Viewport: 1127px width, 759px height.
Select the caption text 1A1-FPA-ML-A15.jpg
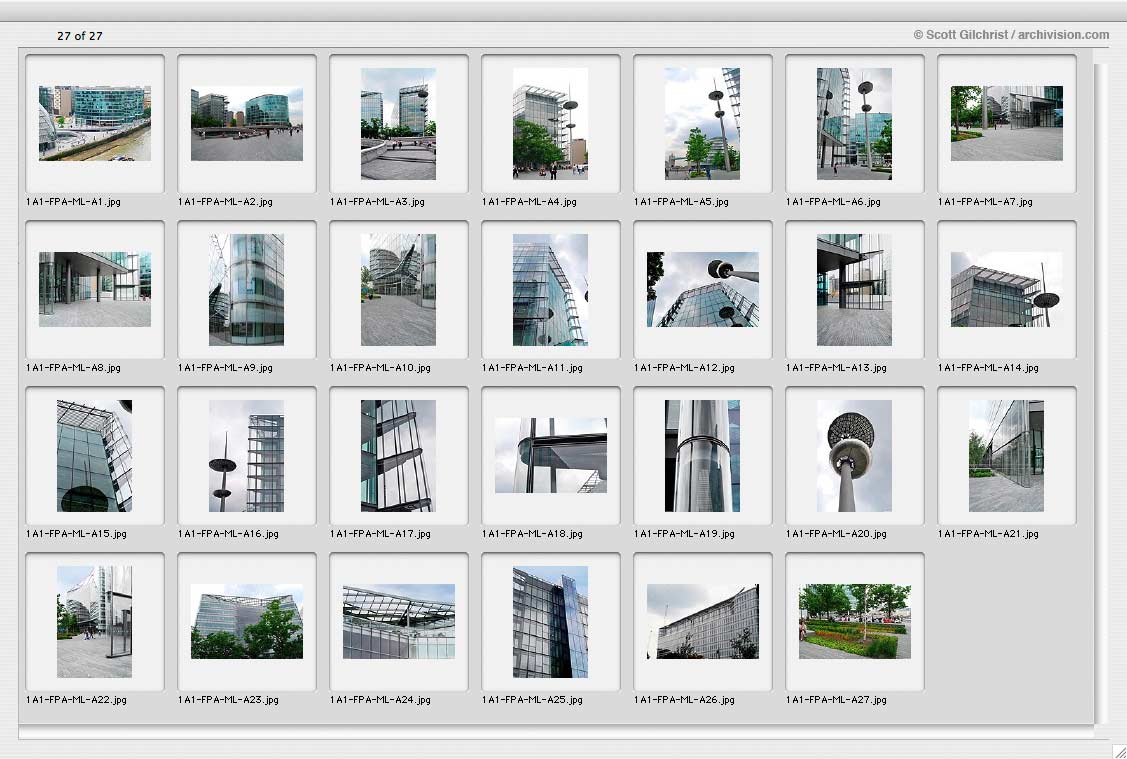tap(76, 534)
